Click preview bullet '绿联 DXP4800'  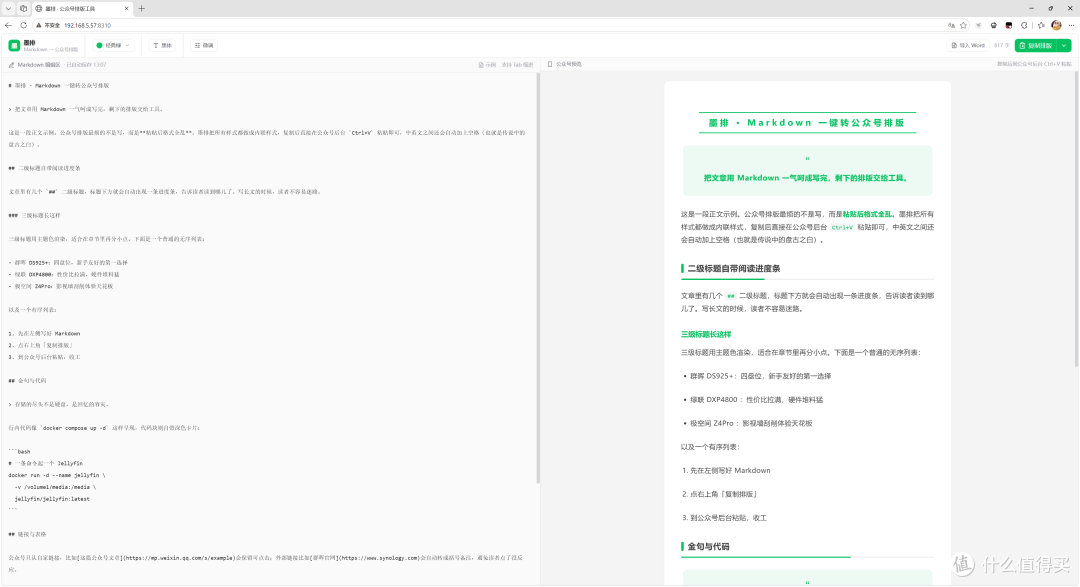tap(756, 400)
